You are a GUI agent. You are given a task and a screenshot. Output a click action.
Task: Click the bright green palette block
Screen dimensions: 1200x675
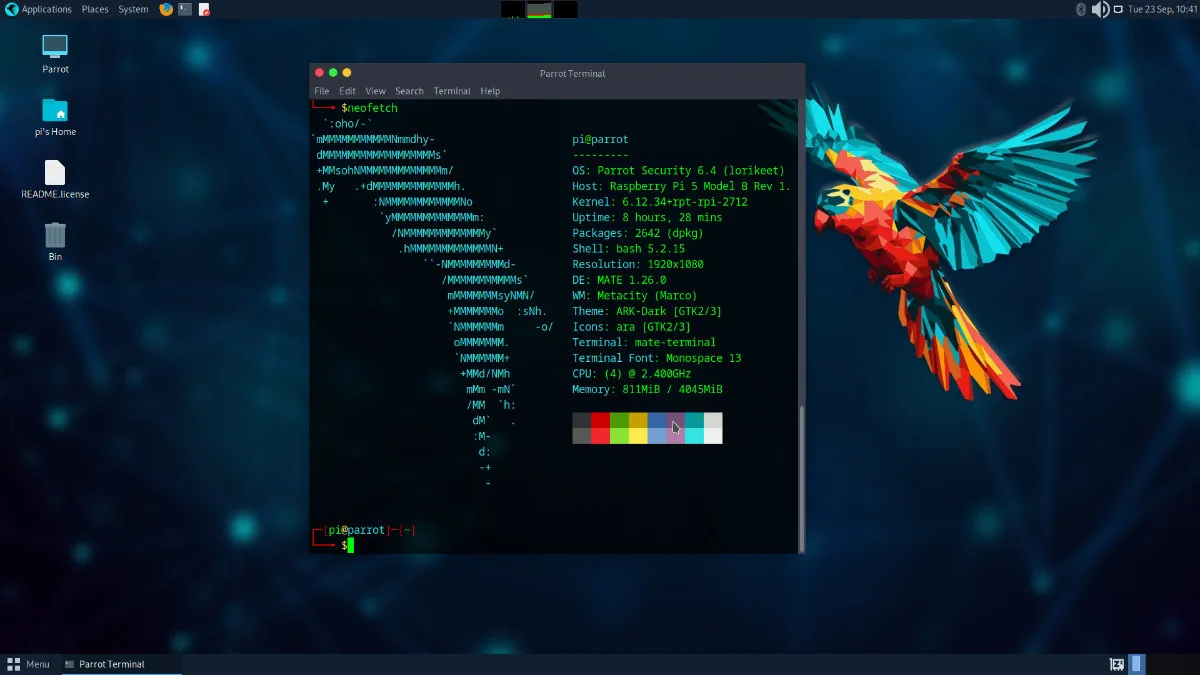pyautogui.click(x=619, y=436)
